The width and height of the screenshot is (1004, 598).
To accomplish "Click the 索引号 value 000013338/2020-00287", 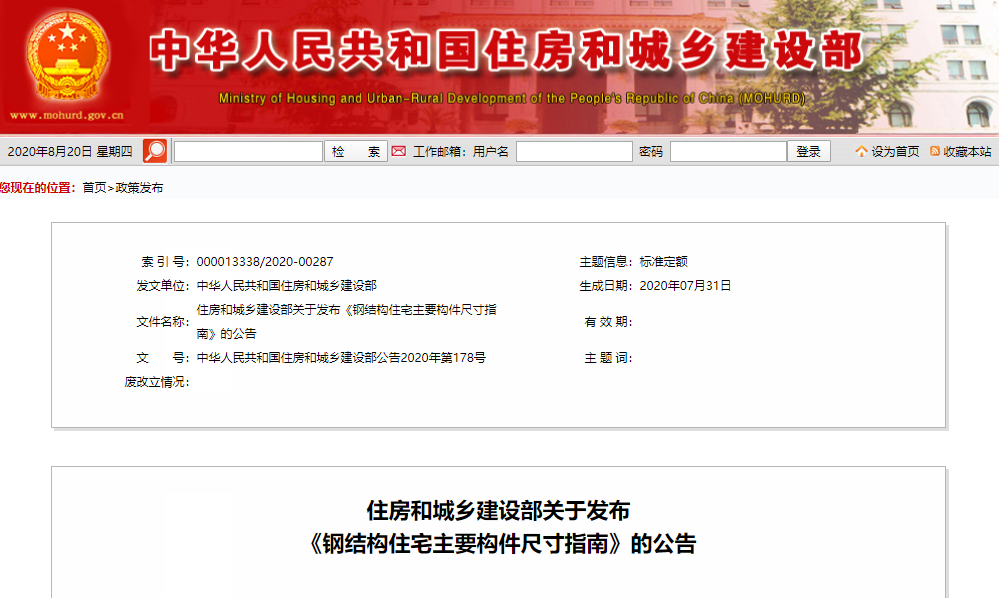I will (265, 259).
